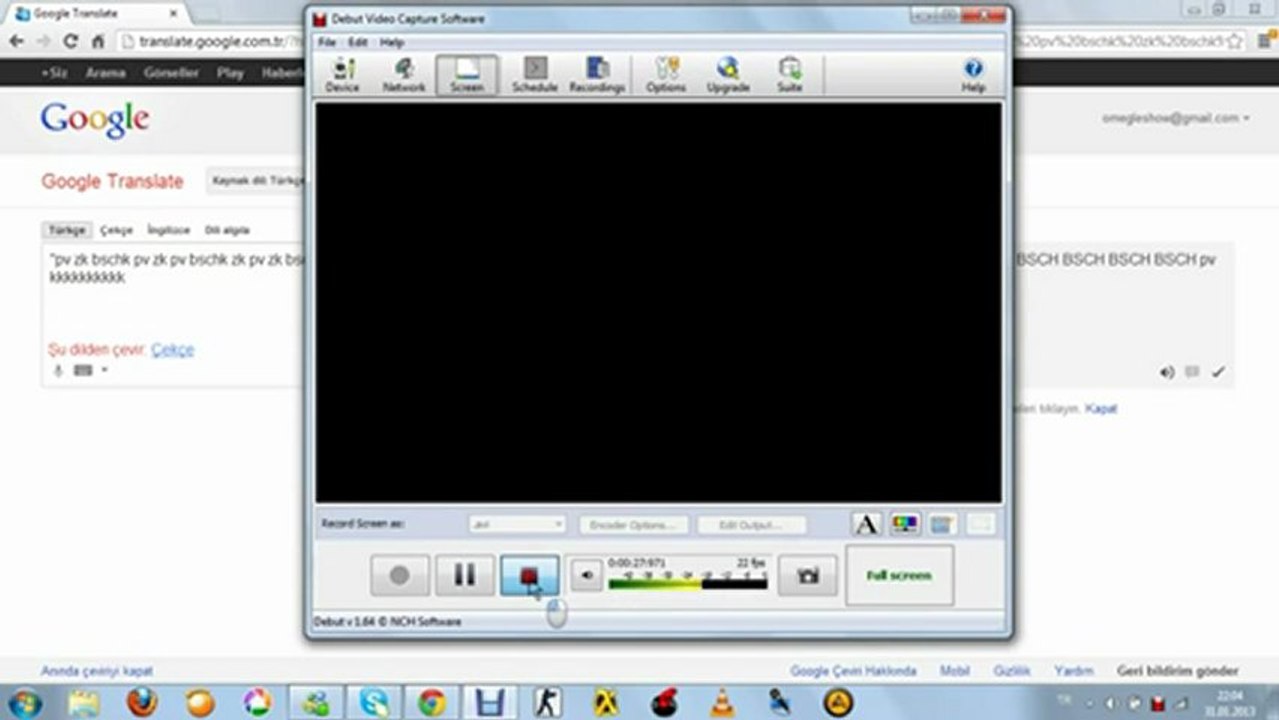Open Skype from the taskbar
Screen dimensions: 1279x720
click(x=375, y=702)
